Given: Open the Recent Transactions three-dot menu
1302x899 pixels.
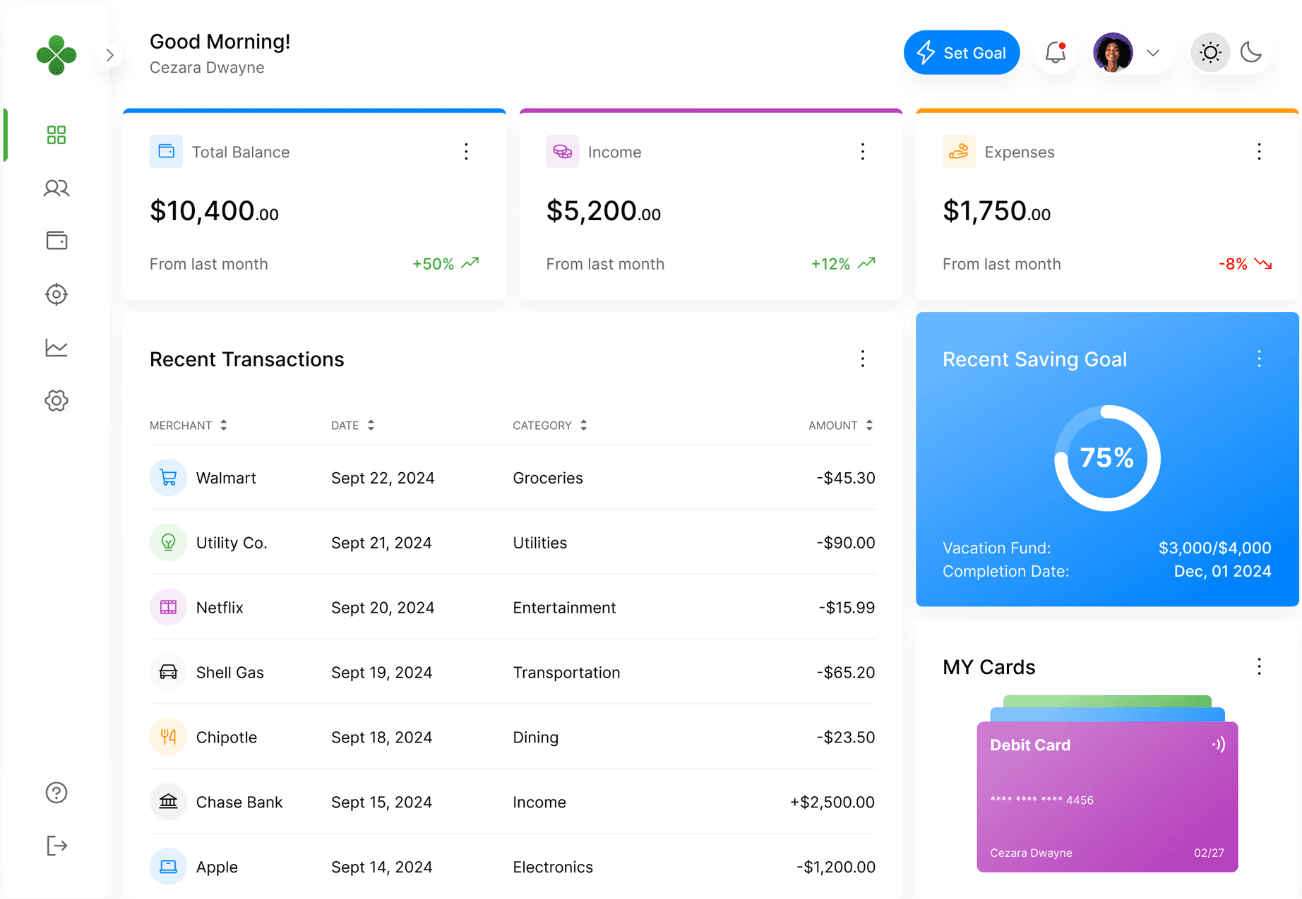Looking at the screenshot, I should 862,359.
